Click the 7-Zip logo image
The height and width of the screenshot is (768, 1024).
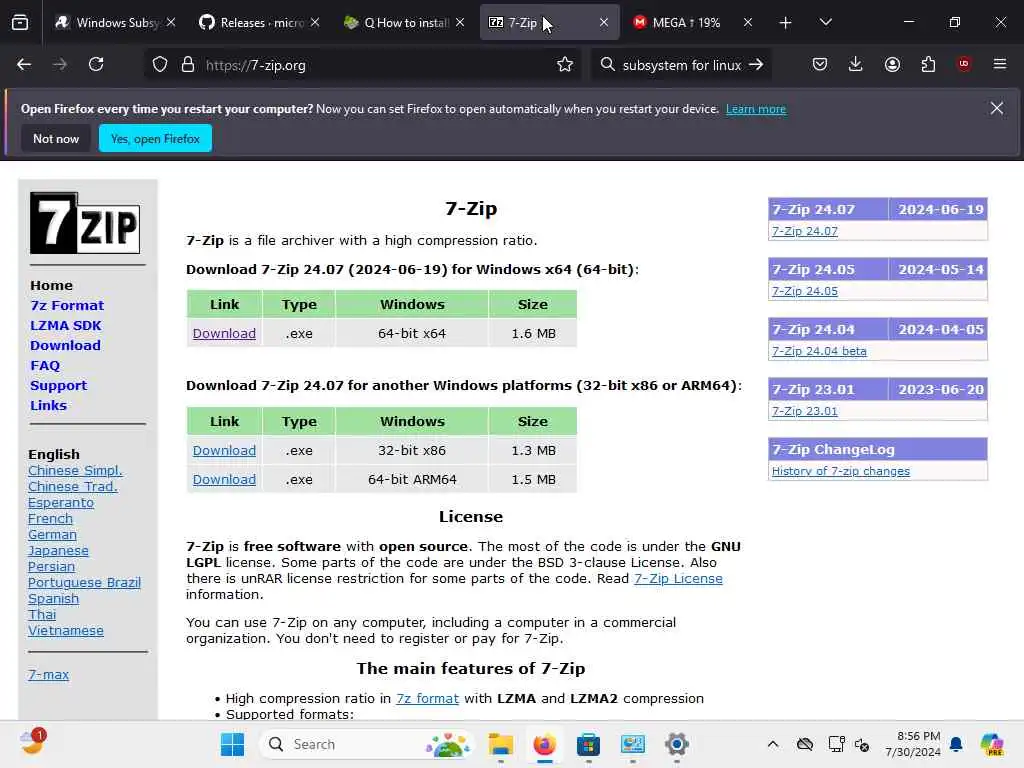[85, 223]
